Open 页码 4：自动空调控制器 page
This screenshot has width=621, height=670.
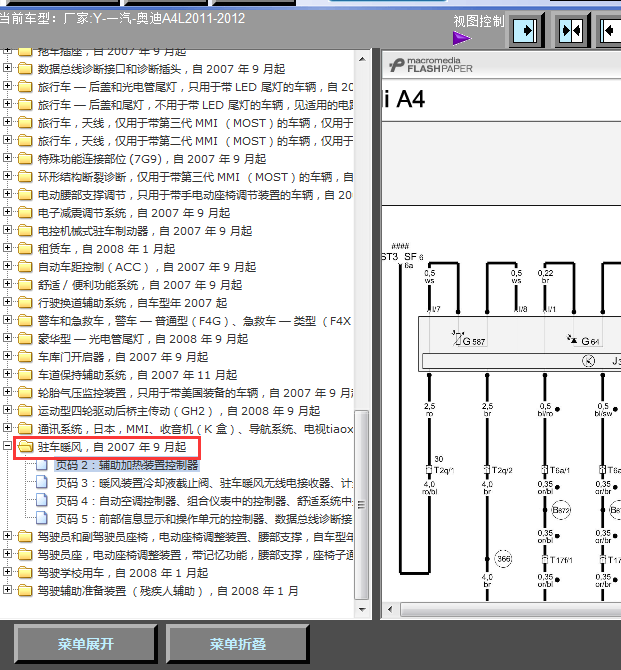204,501
